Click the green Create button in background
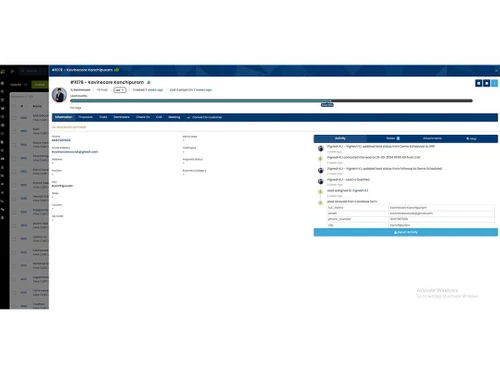500x375 pixels. pyautogui.click(x=40, y=85)
